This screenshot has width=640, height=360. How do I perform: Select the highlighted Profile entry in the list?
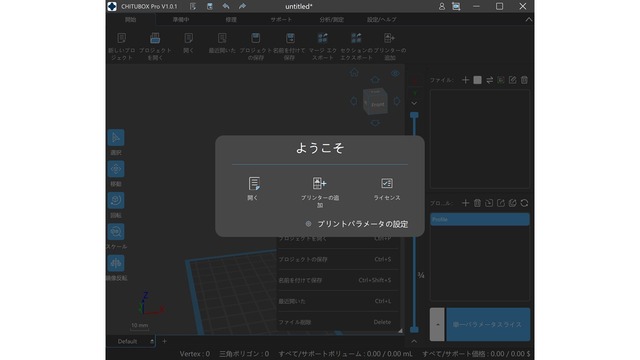(480, 219)
